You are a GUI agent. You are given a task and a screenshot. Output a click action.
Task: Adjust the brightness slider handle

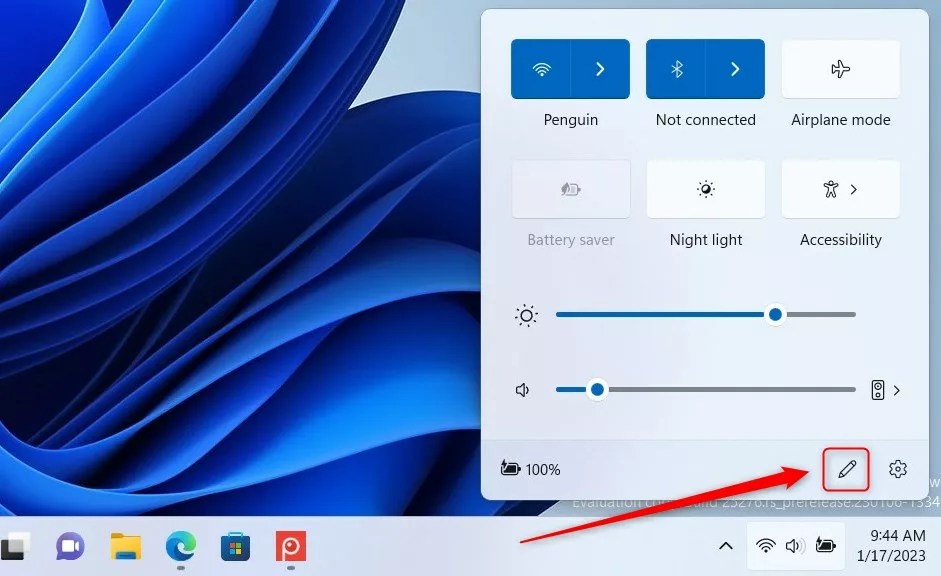tap(775, 314)
